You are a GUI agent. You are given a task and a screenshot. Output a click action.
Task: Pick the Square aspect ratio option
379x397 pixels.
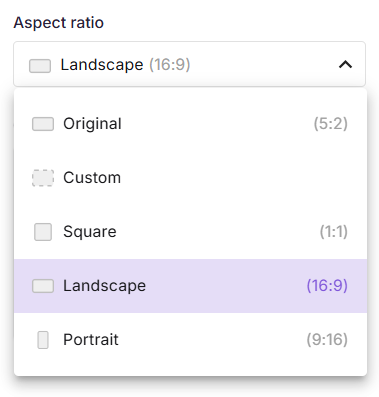click(x=190, y=232)
